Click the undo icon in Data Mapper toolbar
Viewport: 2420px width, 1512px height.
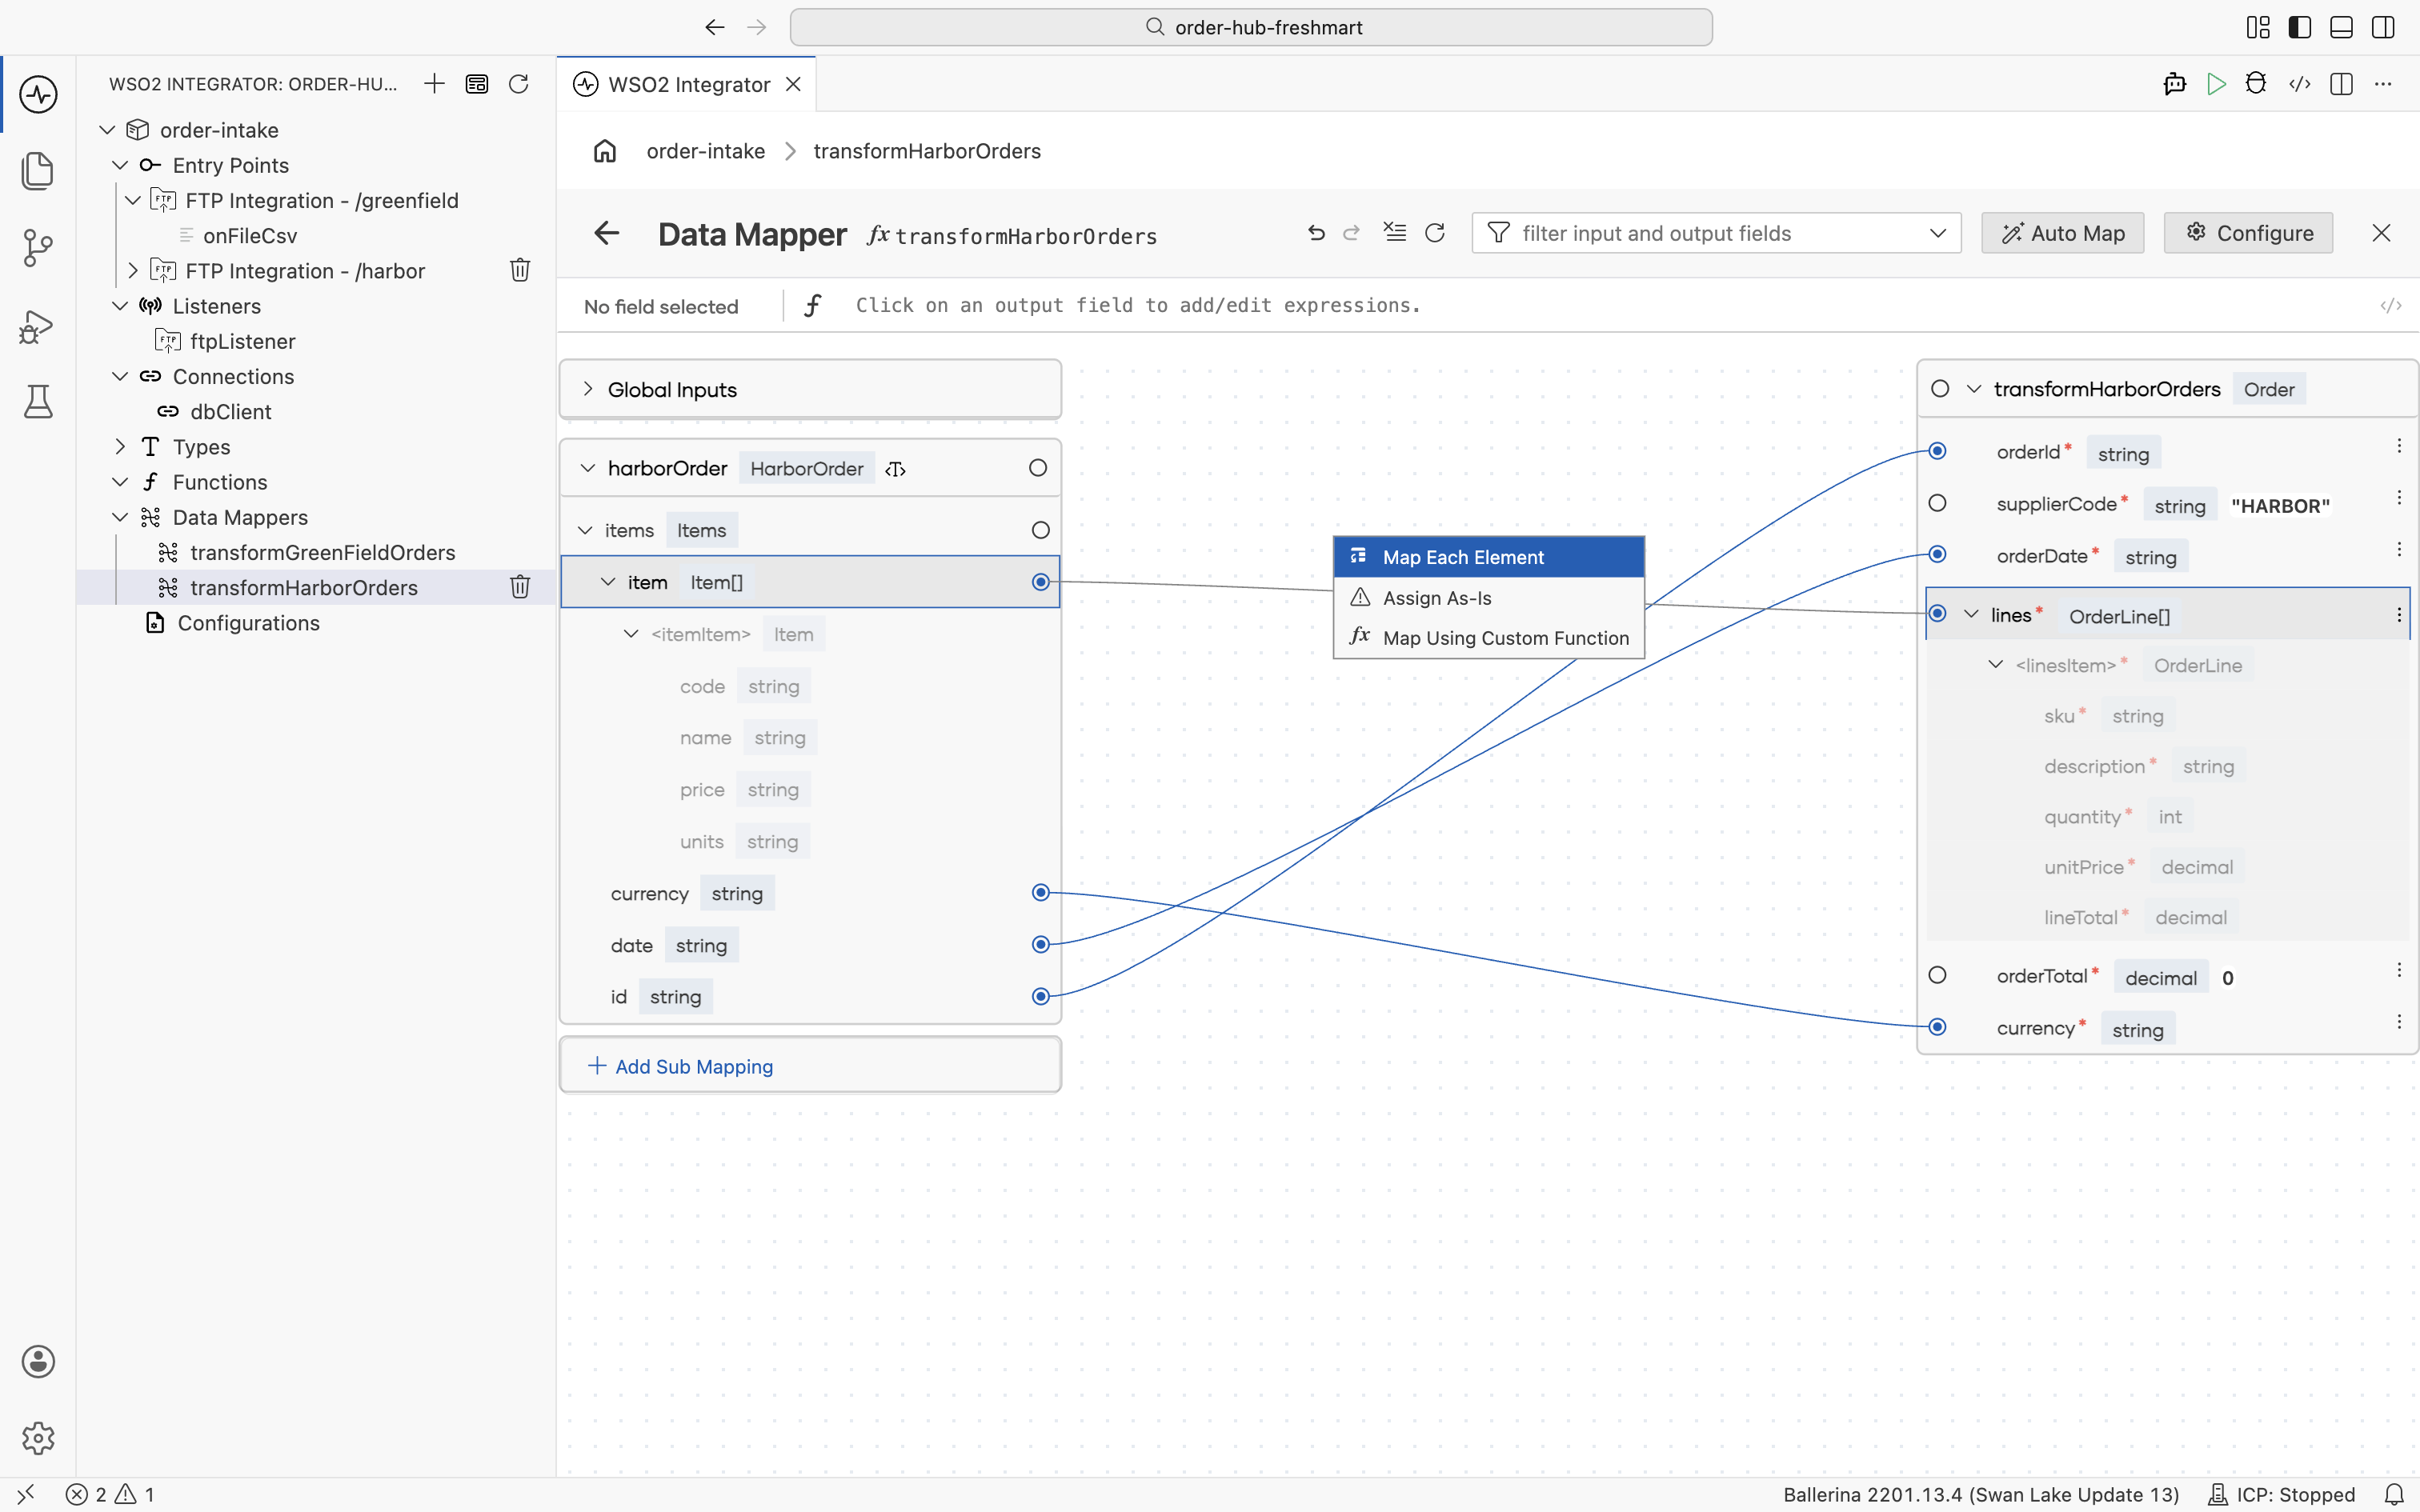click(x=1316, y=233)
